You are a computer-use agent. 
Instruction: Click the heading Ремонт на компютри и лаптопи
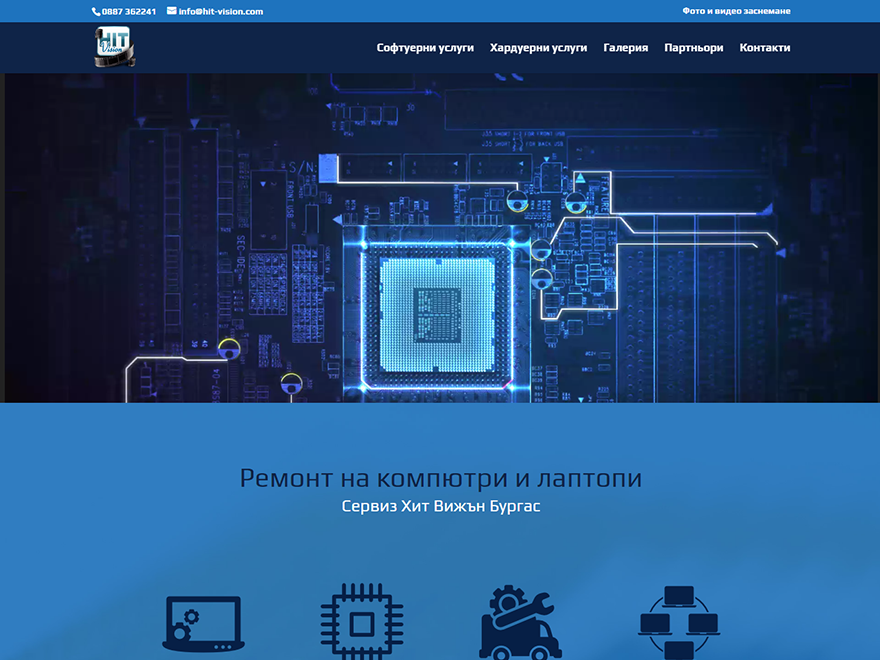point(441,478)
